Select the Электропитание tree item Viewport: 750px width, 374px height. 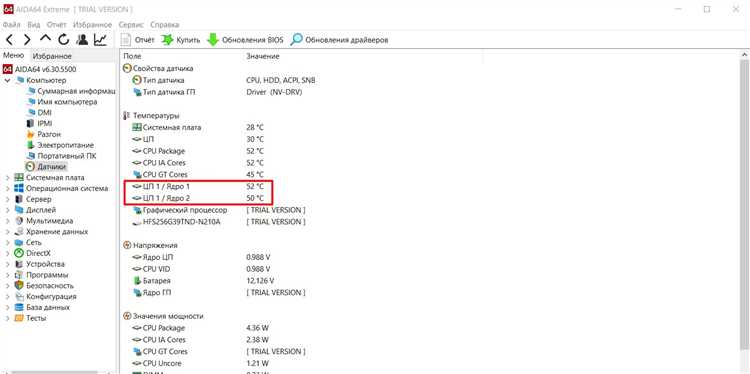point(60,145)
